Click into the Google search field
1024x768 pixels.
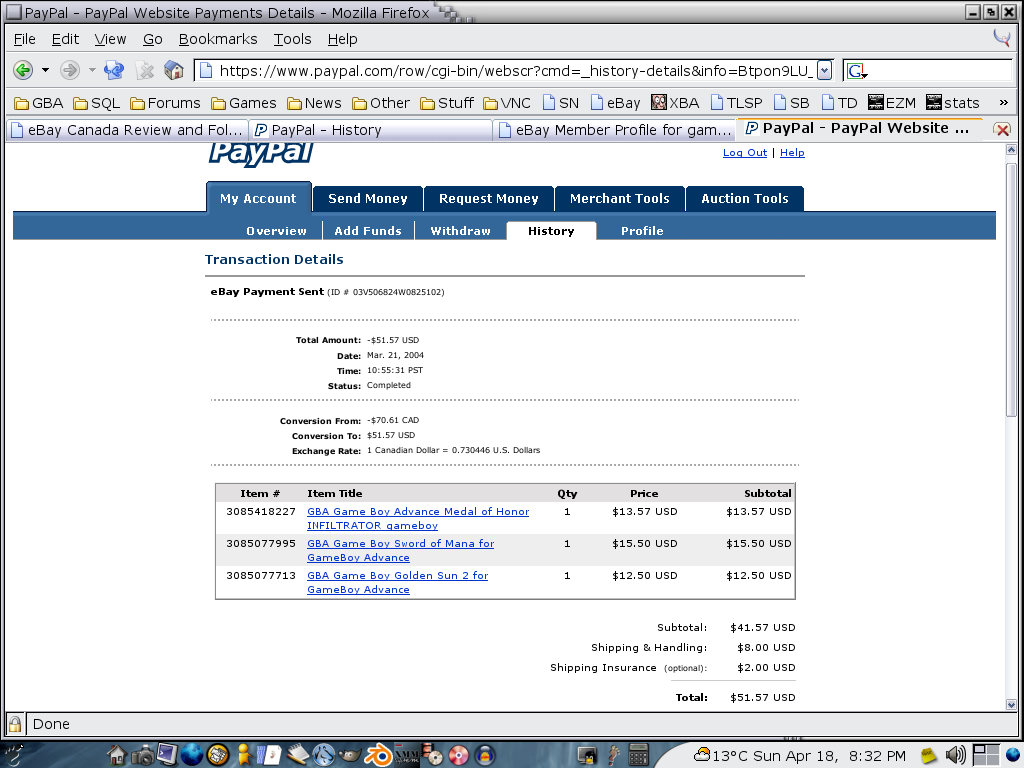(940, 71)
